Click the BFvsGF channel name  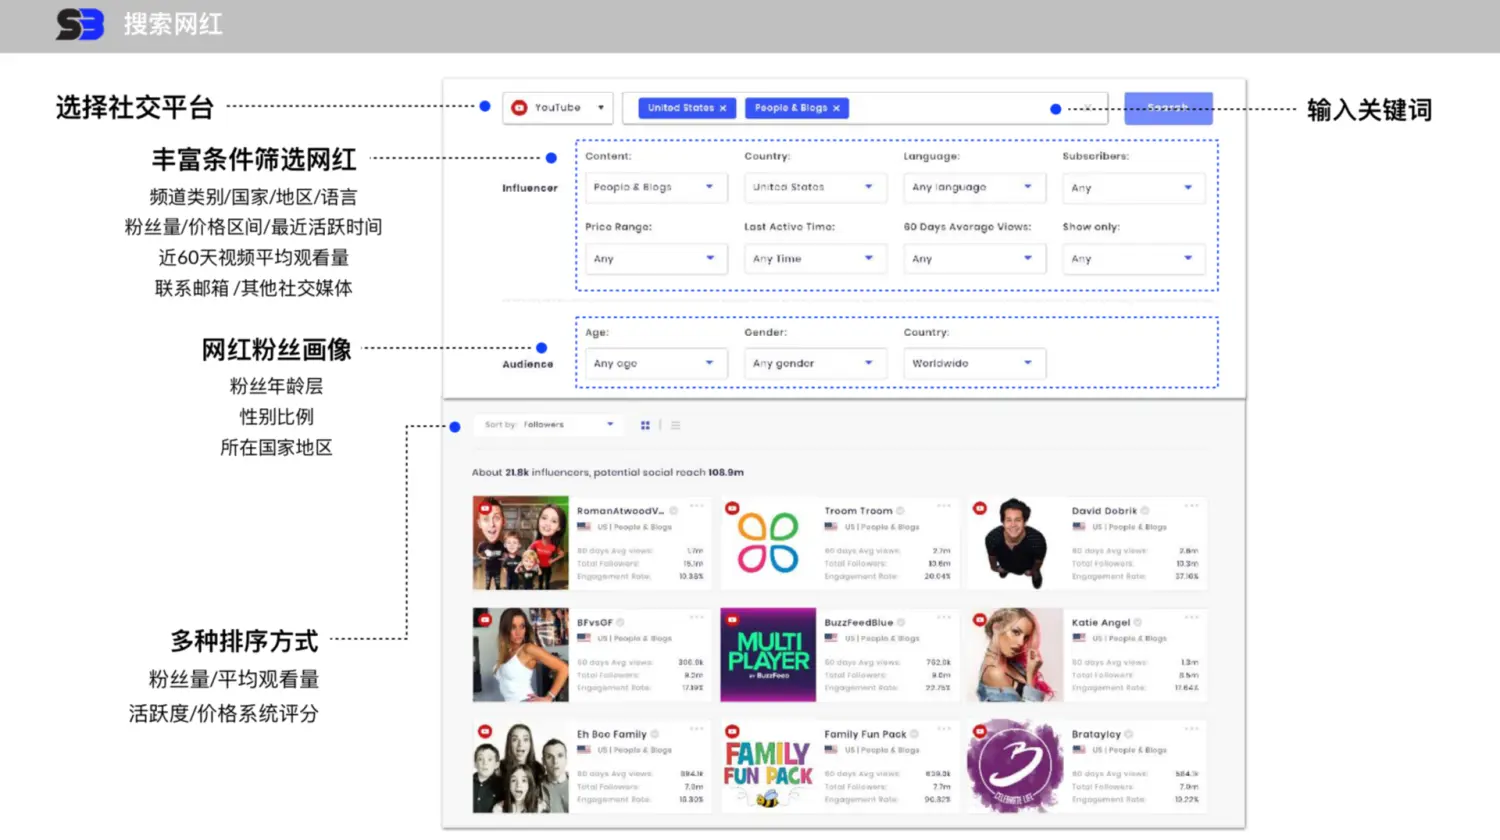tap(595, 623)
